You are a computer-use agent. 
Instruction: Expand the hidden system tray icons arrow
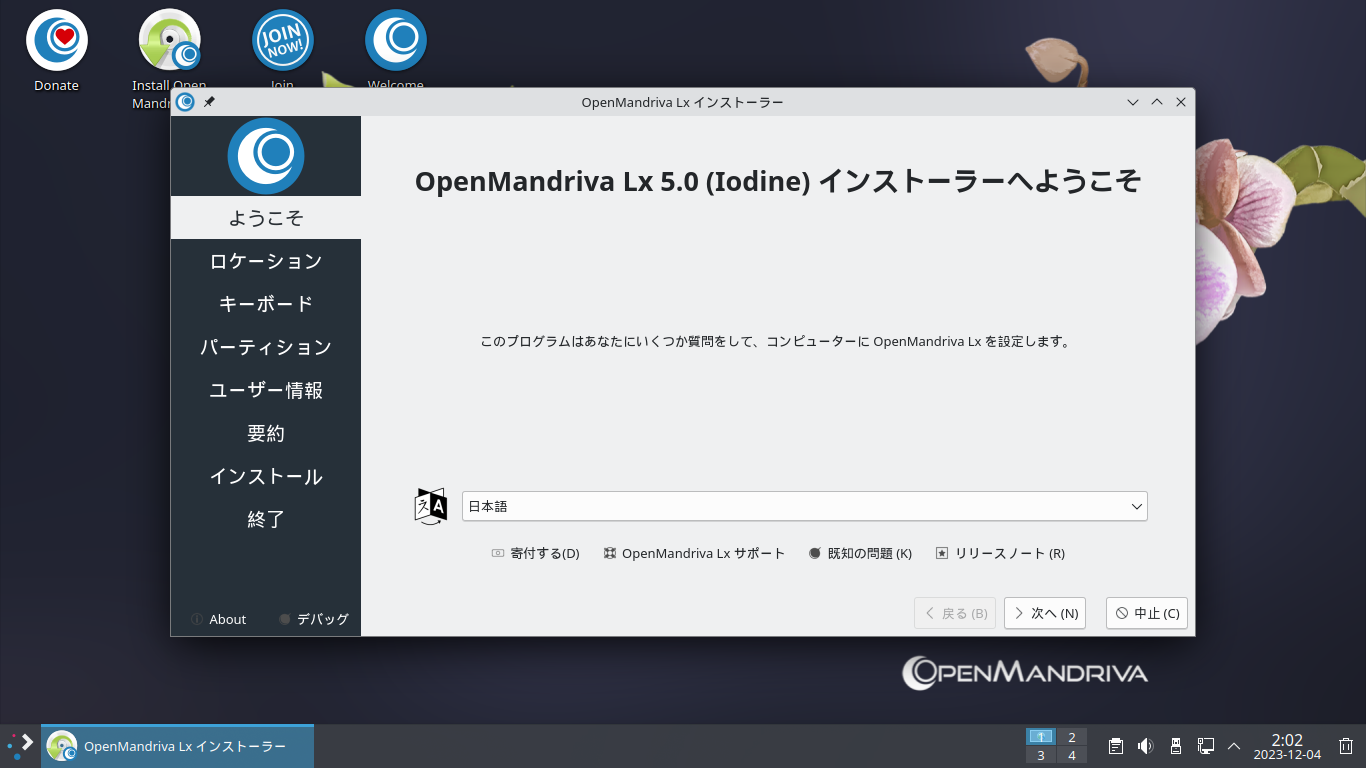[1234, 746]
